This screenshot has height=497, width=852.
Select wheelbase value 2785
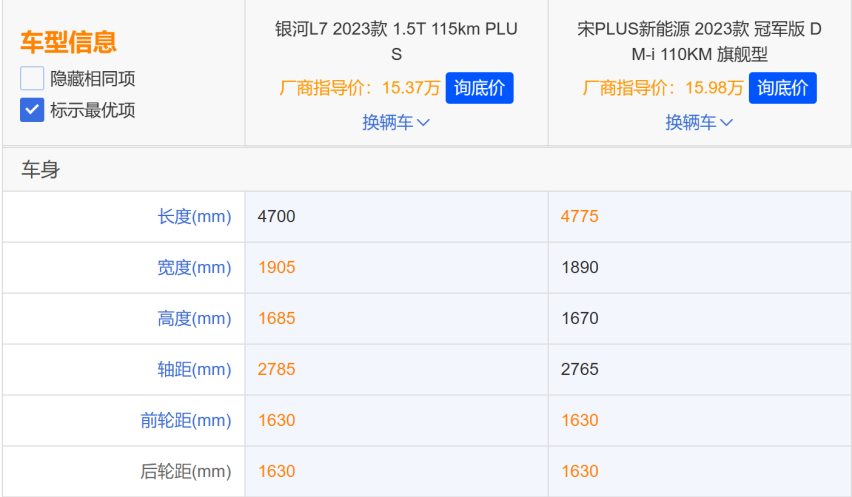[277, 369]
